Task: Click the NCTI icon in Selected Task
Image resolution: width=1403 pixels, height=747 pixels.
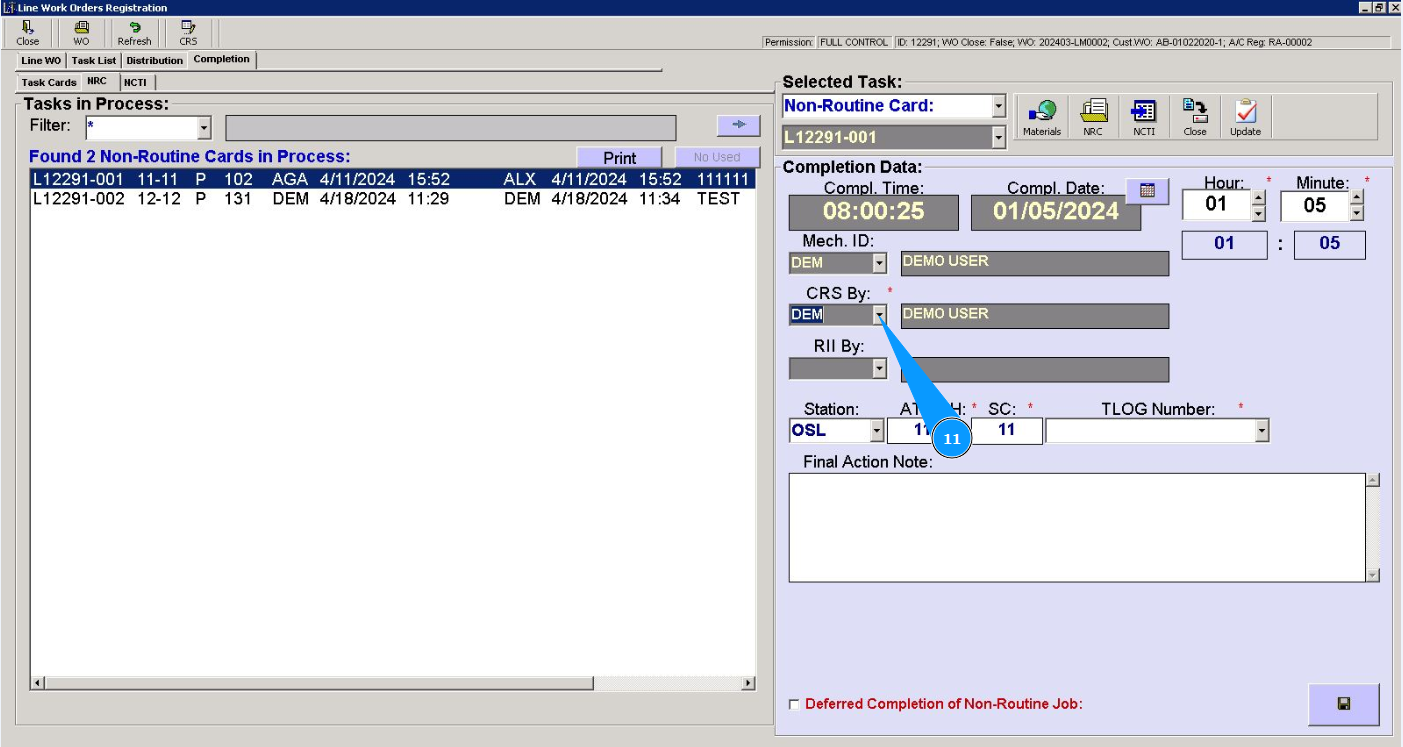Action: click(x=1144, y=117)
